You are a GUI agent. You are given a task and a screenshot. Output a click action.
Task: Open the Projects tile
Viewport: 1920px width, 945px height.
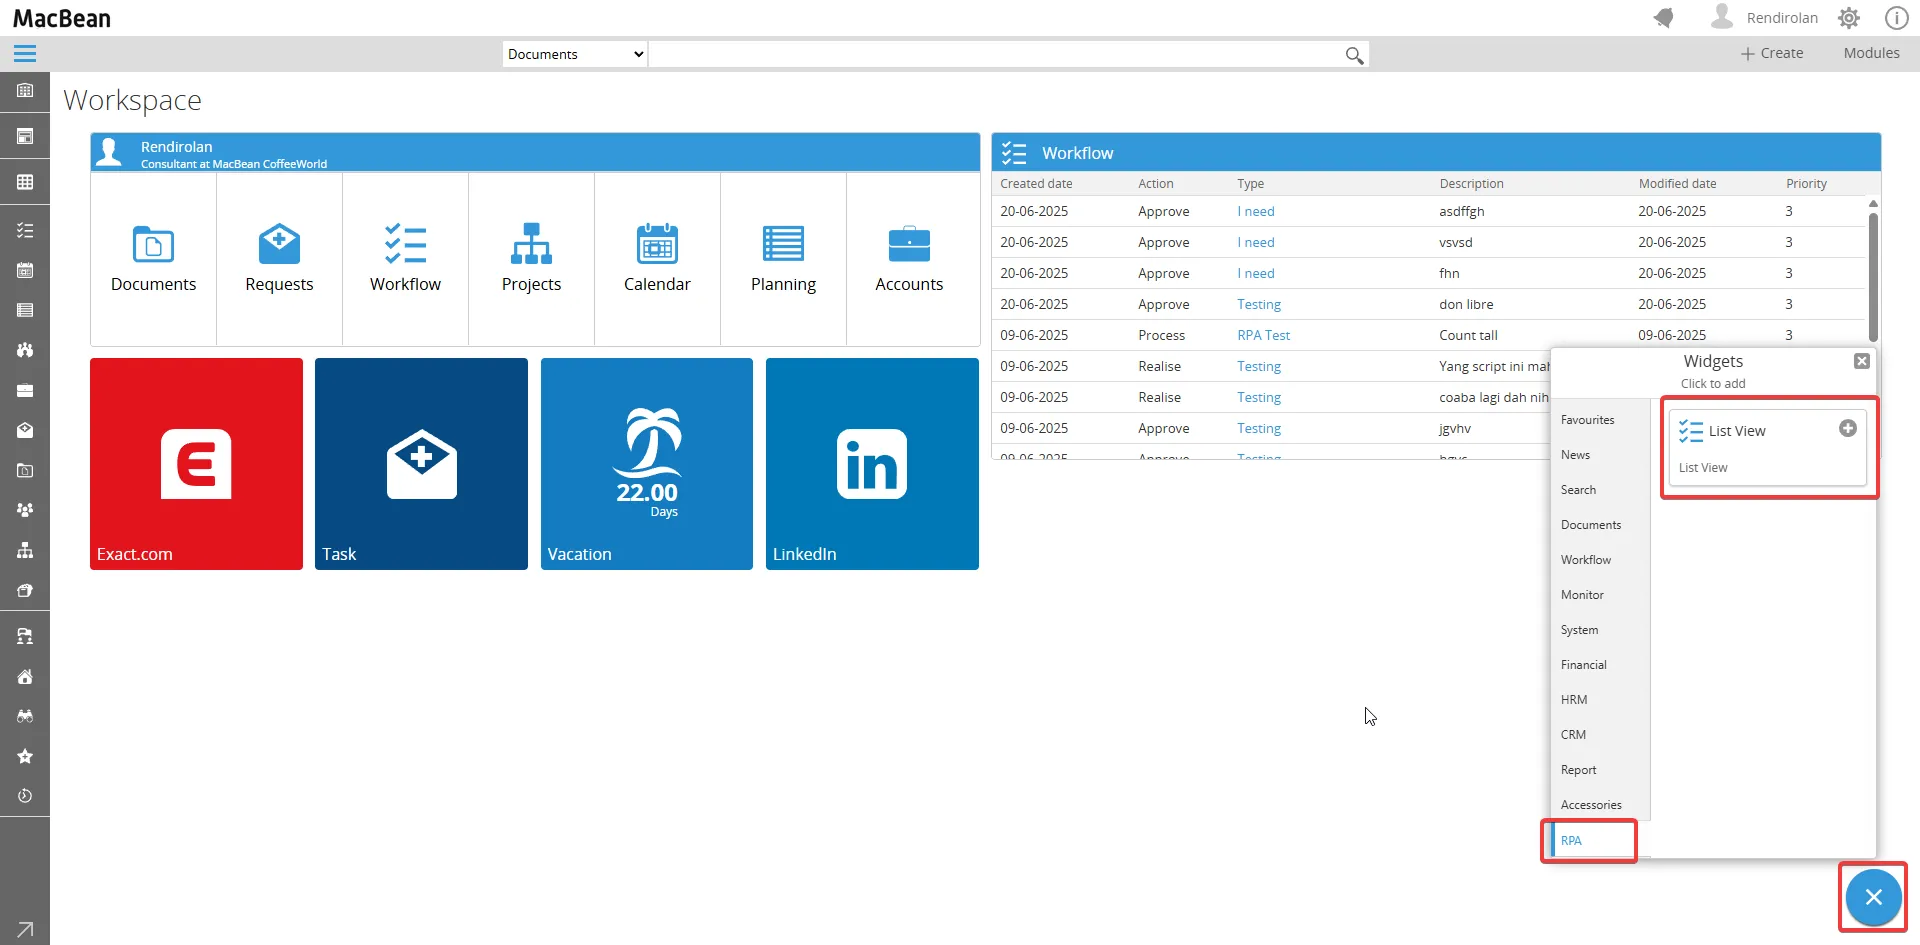pos(531,258)
